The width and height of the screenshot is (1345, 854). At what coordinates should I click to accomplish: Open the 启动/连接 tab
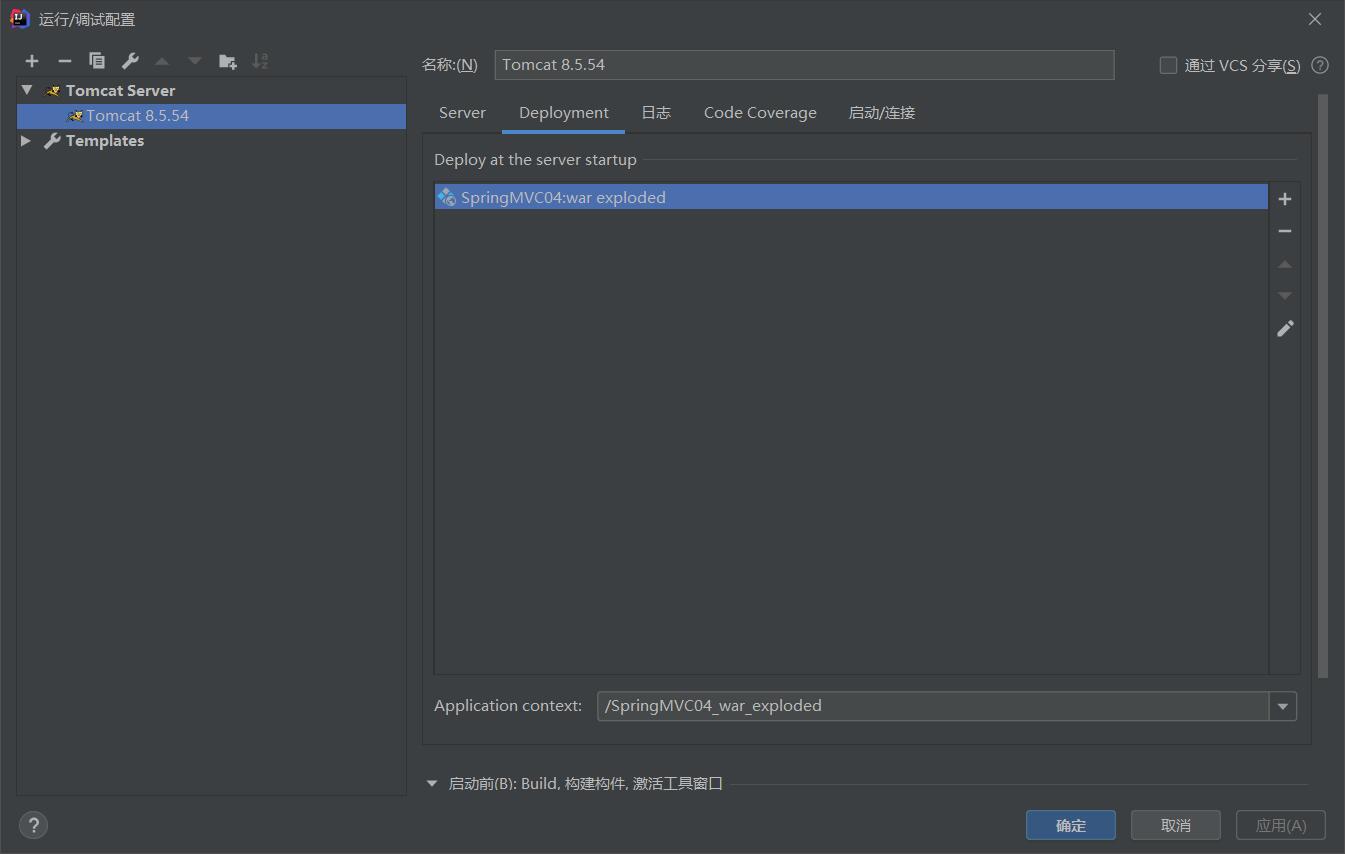(882, 113)
